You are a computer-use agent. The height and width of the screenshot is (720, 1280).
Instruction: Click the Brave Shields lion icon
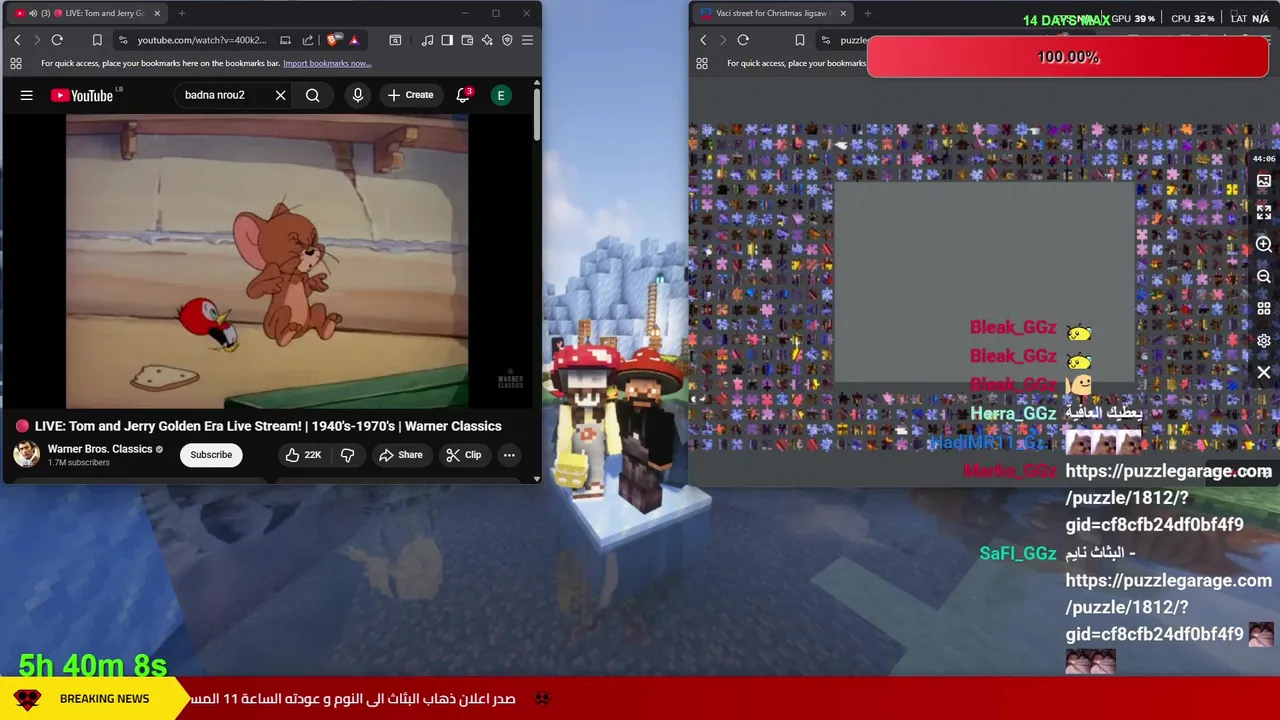click(x=333, y=40)
